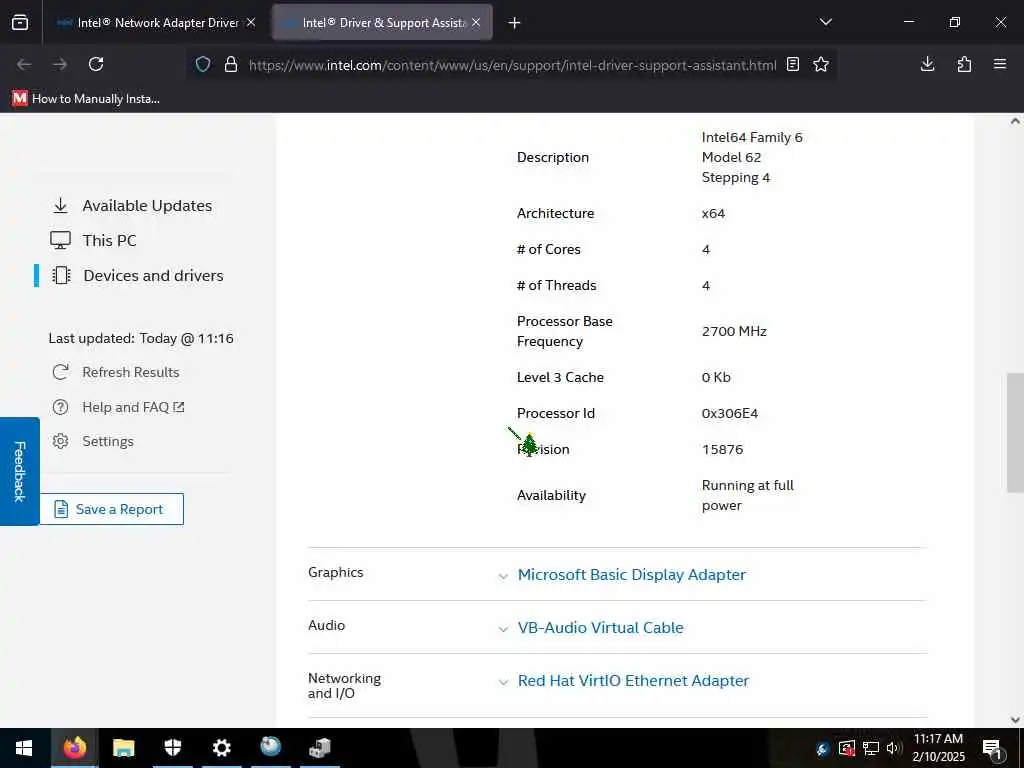The width and height of the screenshot is (1024, 768).
Task: Reload the page with browser refresh icon
Action: point(96,64)
